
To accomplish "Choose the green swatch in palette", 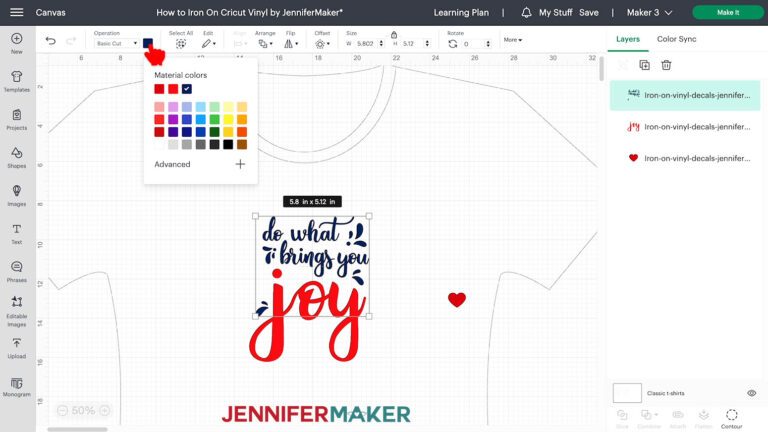I will 214,119.
